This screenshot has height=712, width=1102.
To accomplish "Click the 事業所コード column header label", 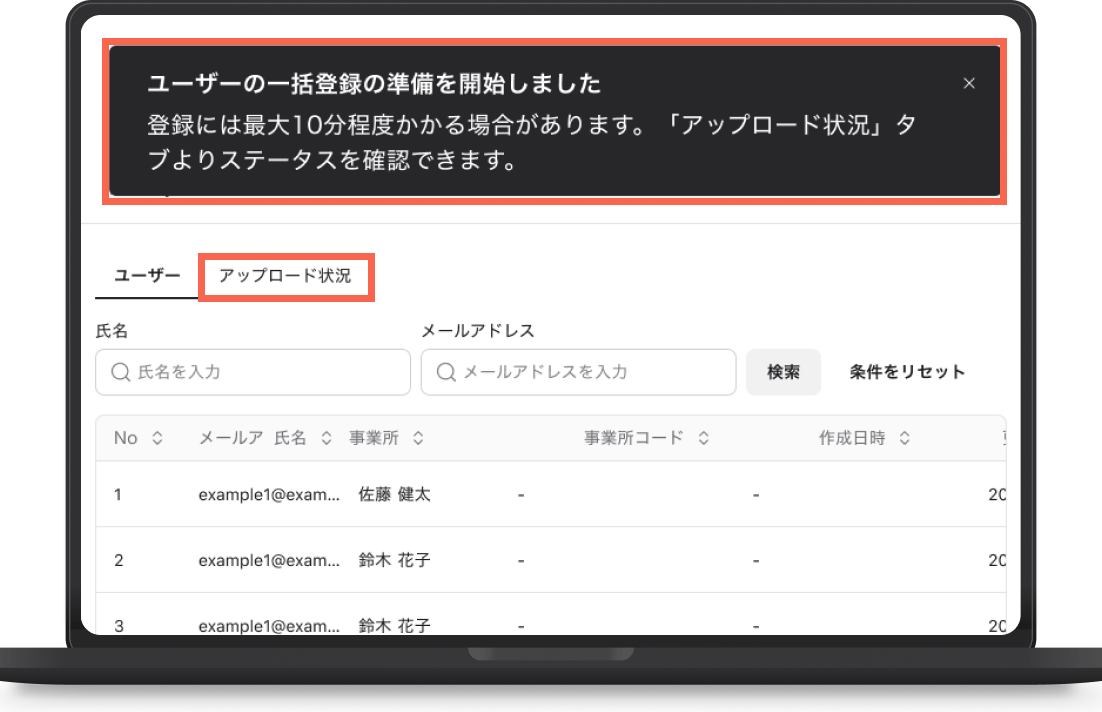I will (633, 438).
